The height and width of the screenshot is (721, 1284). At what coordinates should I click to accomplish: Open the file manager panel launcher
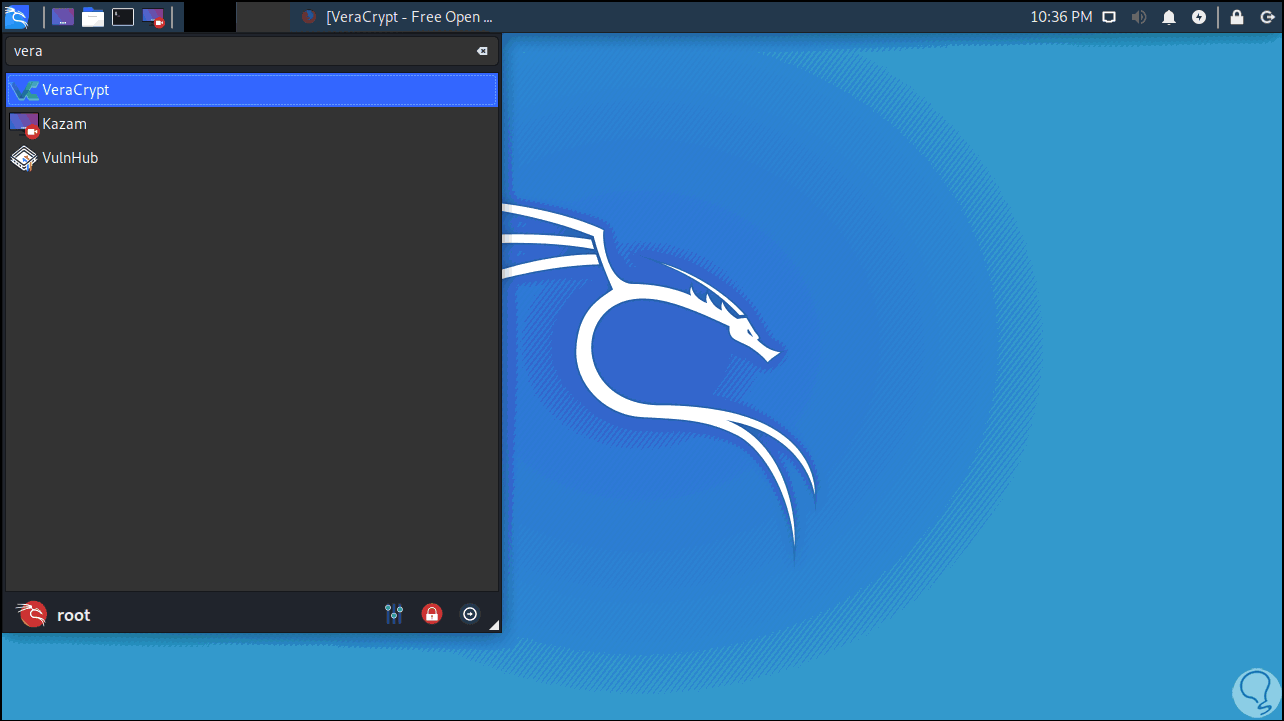coord(93,17)
